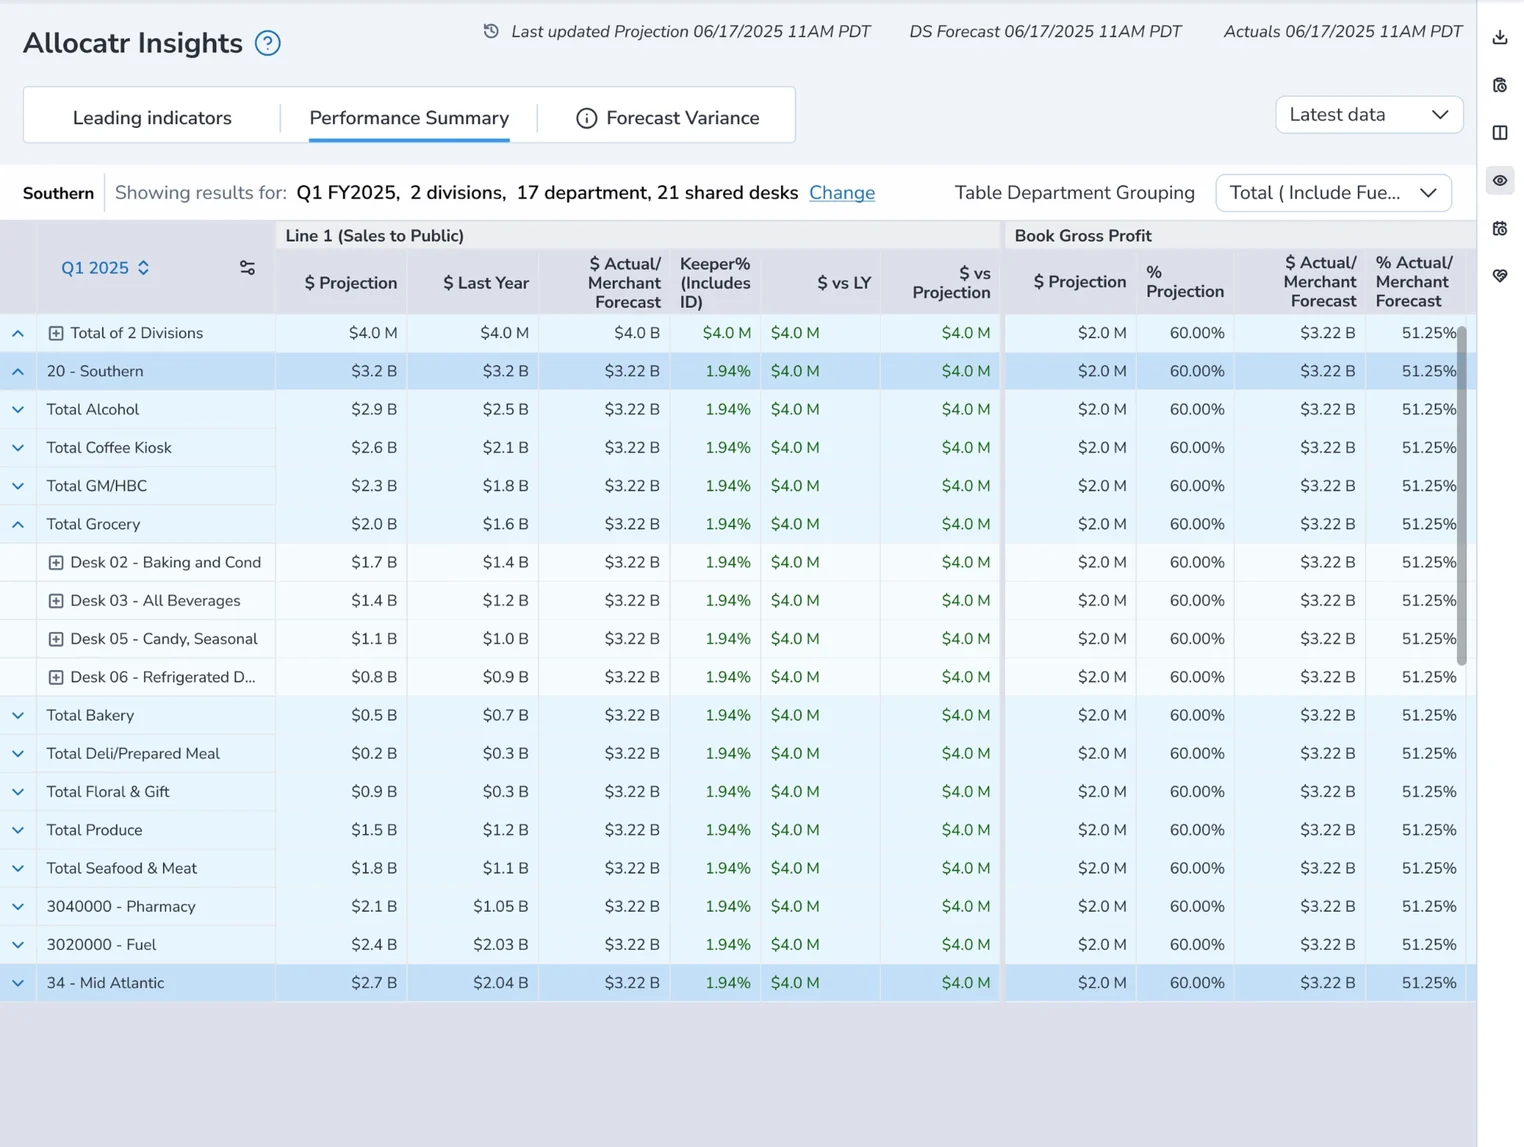Click the plus box on Desk 06 row
The image size is (1524, 1147).
click(56, 677)
